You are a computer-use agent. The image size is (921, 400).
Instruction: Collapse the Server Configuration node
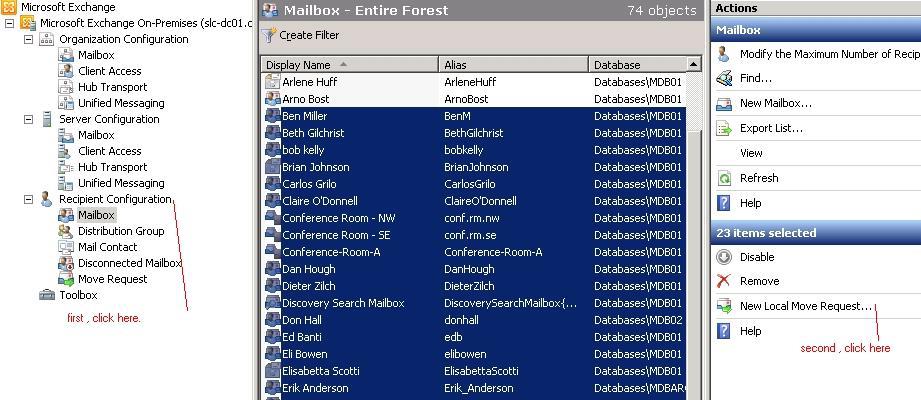coord(28,119)
